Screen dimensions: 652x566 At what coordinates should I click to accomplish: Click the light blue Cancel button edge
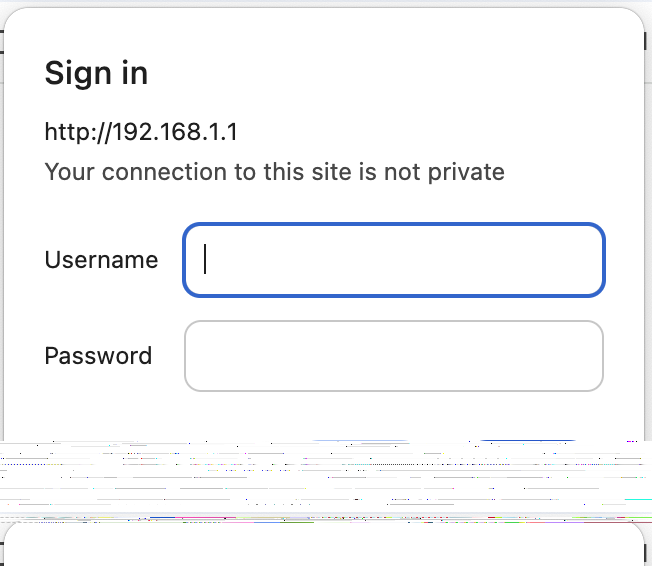click(360, 440)
